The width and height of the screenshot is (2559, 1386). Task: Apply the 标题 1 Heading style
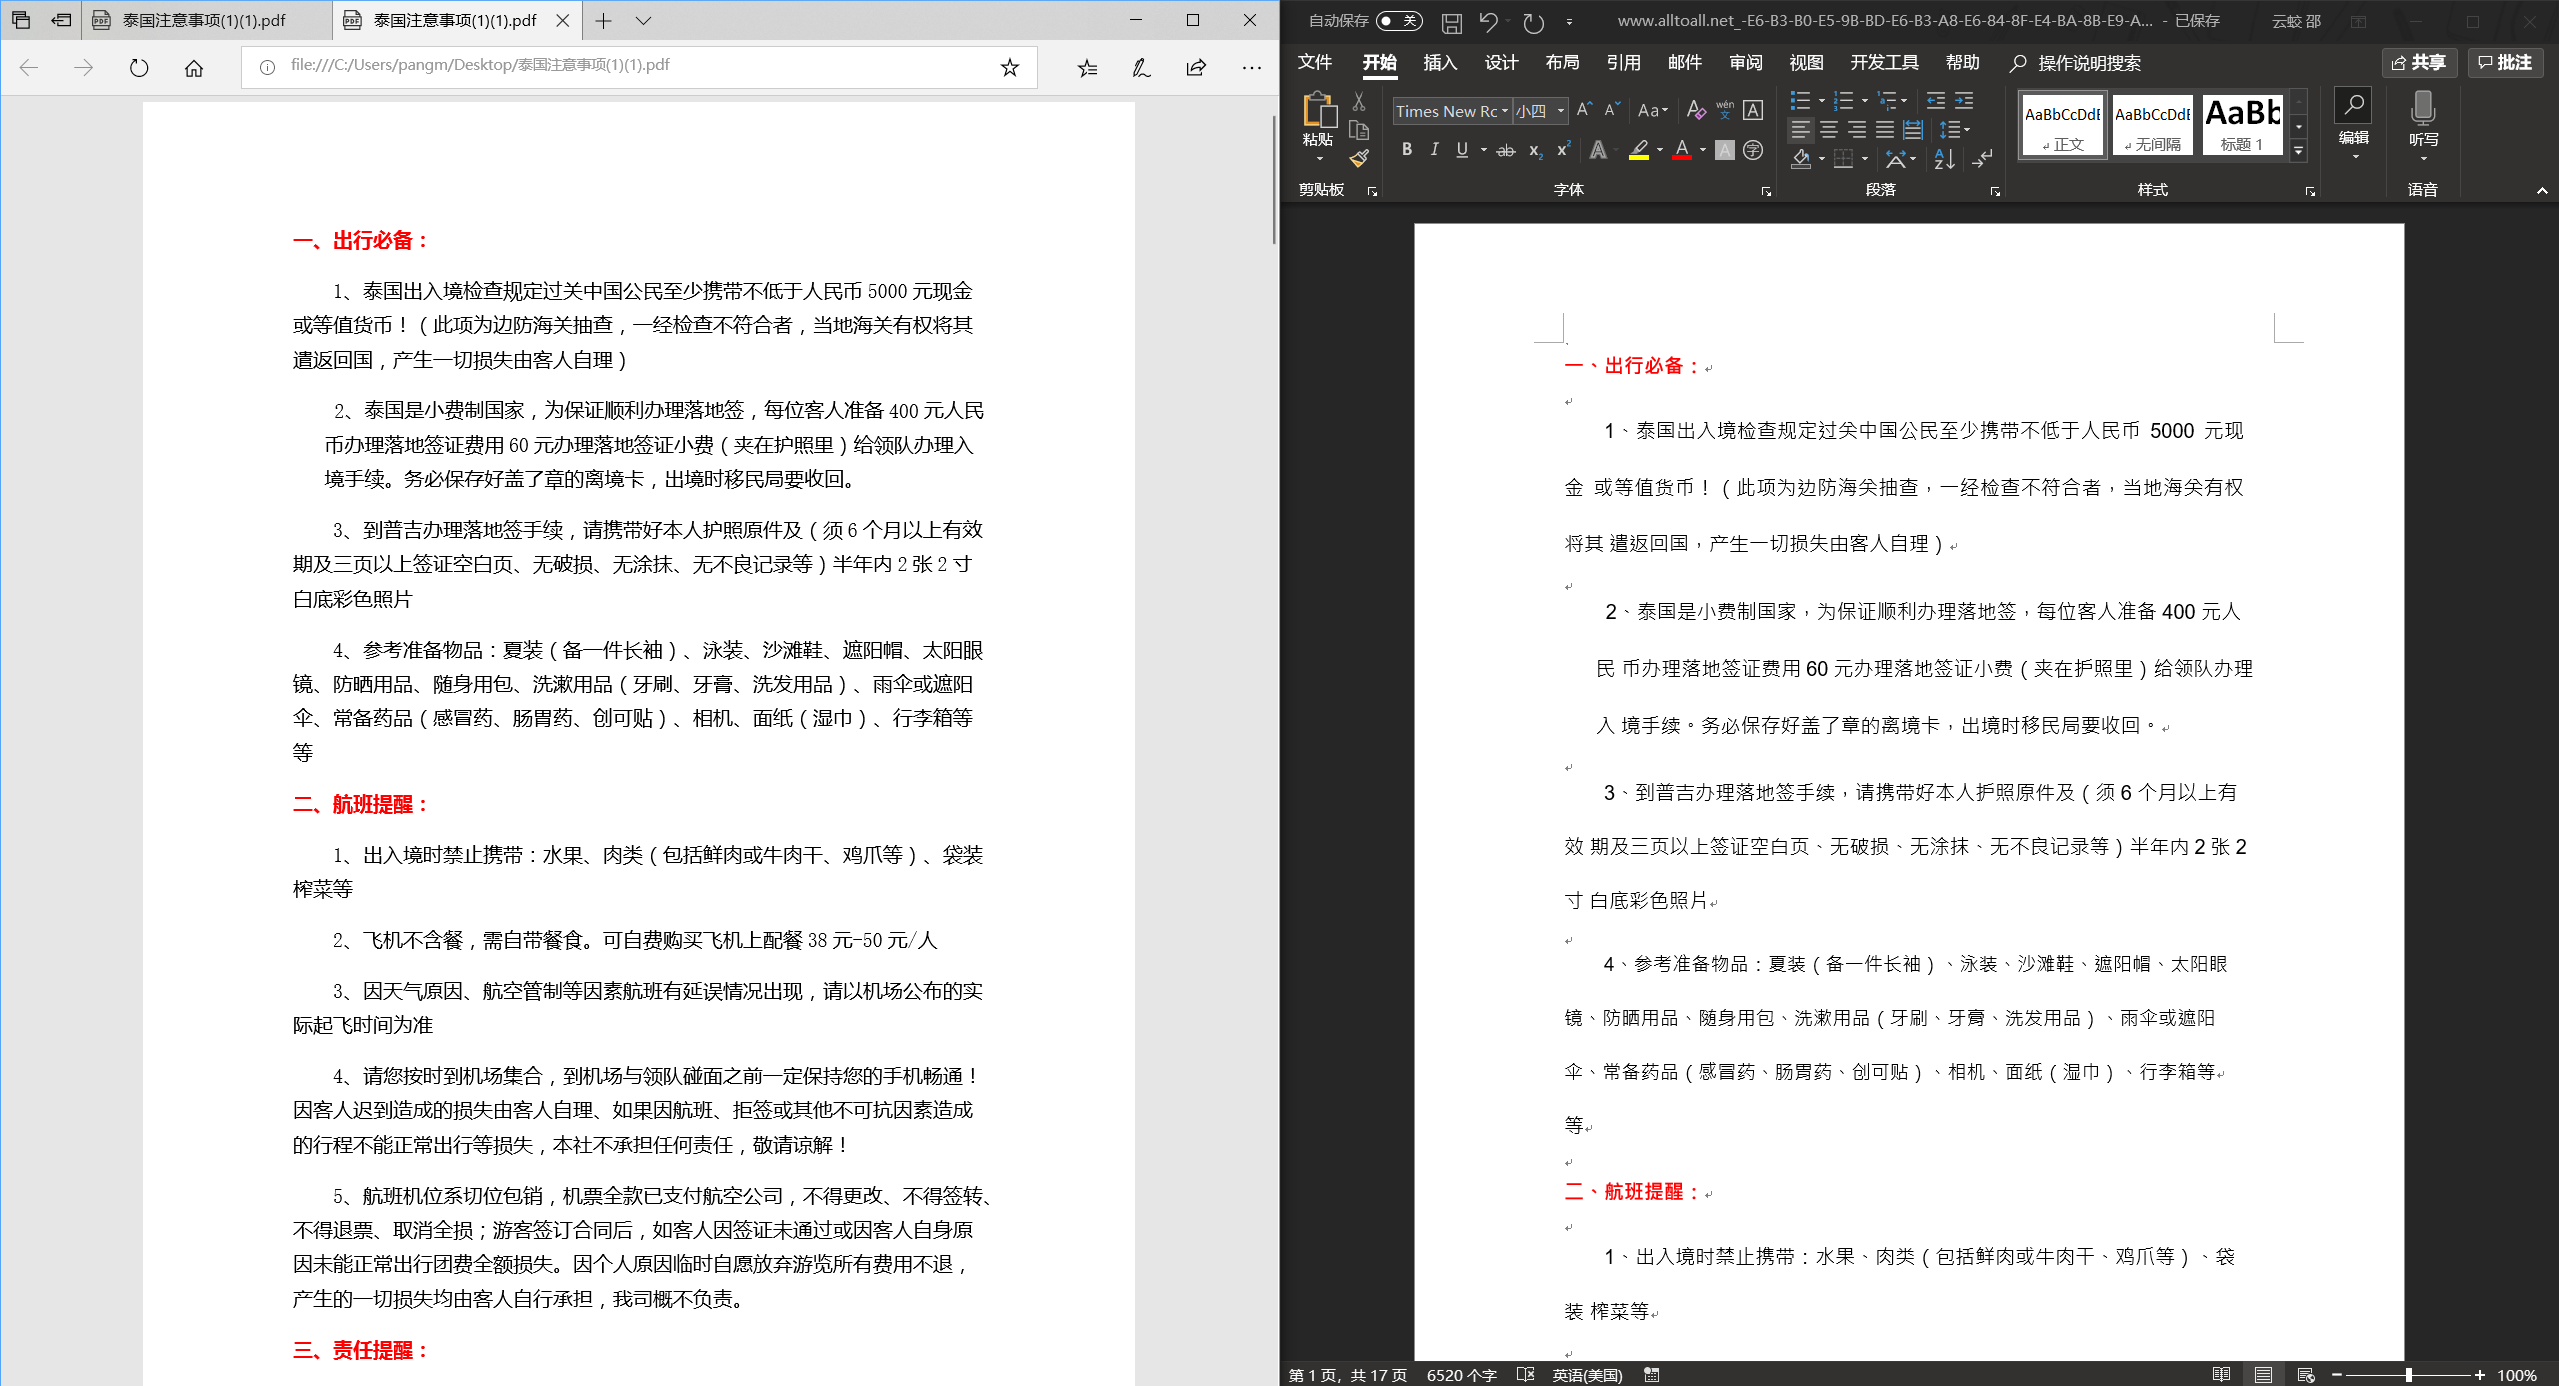pos(2242,124)
